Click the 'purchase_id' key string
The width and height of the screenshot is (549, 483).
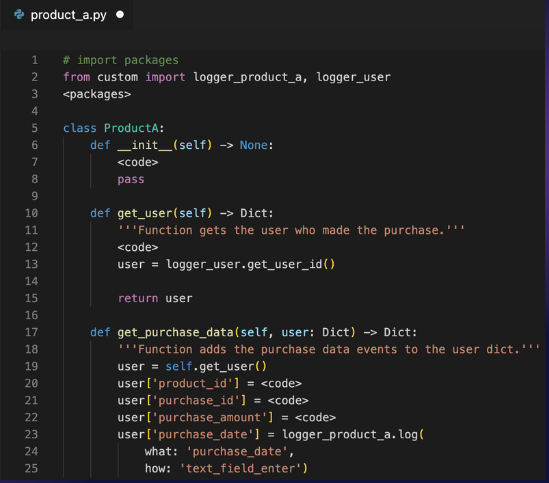coord(196,401)
